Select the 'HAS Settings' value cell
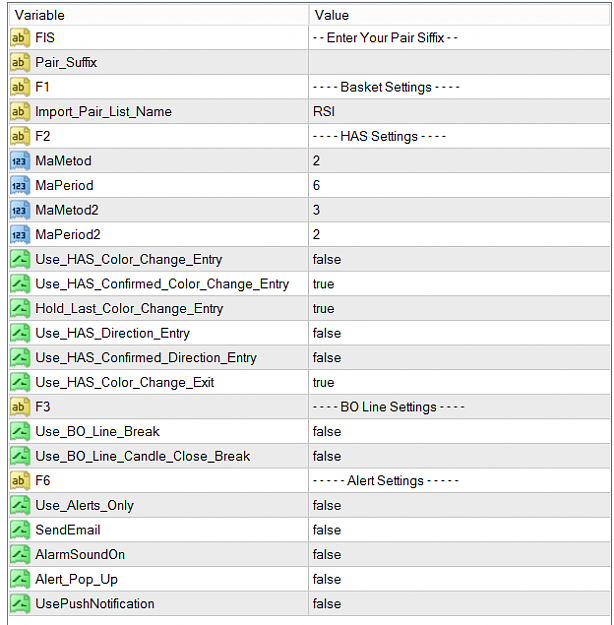Image resolution: width=614 pixels, height=625 pixels. [x=459, y=136]
